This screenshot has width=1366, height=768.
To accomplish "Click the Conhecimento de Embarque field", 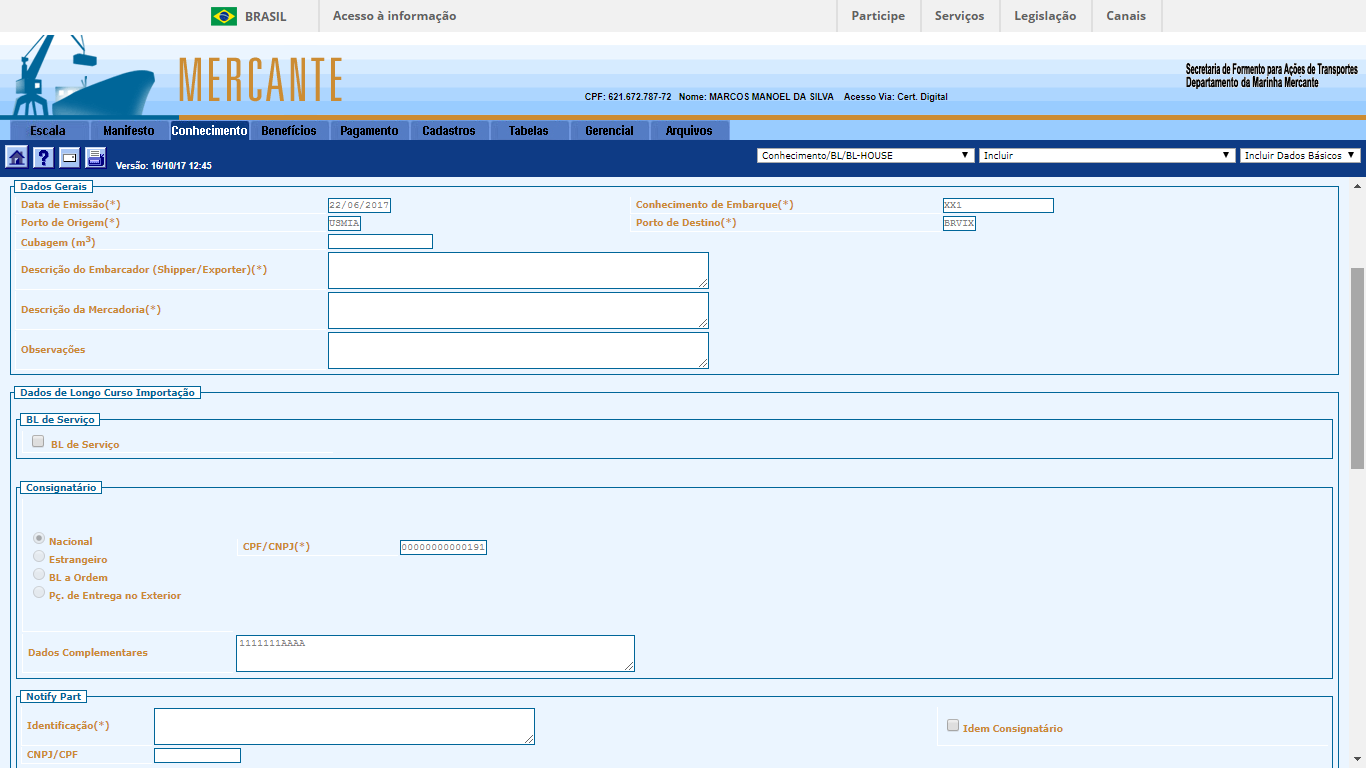I will click(x=998, y=205).
